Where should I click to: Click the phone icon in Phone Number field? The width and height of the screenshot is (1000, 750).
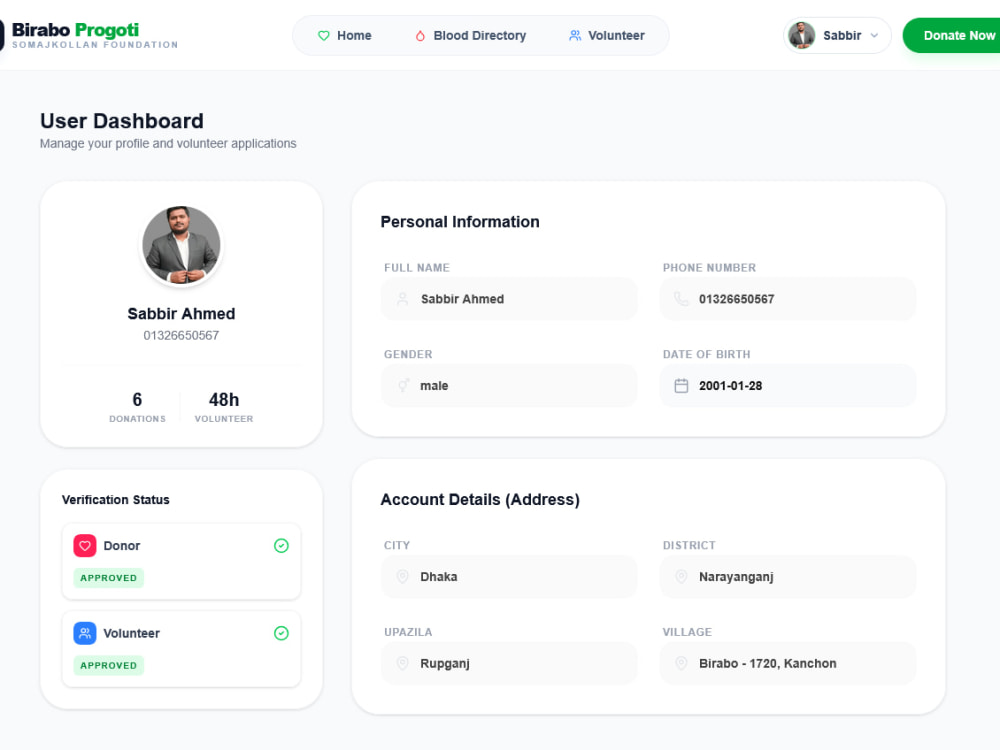click(x=681, y=298)
